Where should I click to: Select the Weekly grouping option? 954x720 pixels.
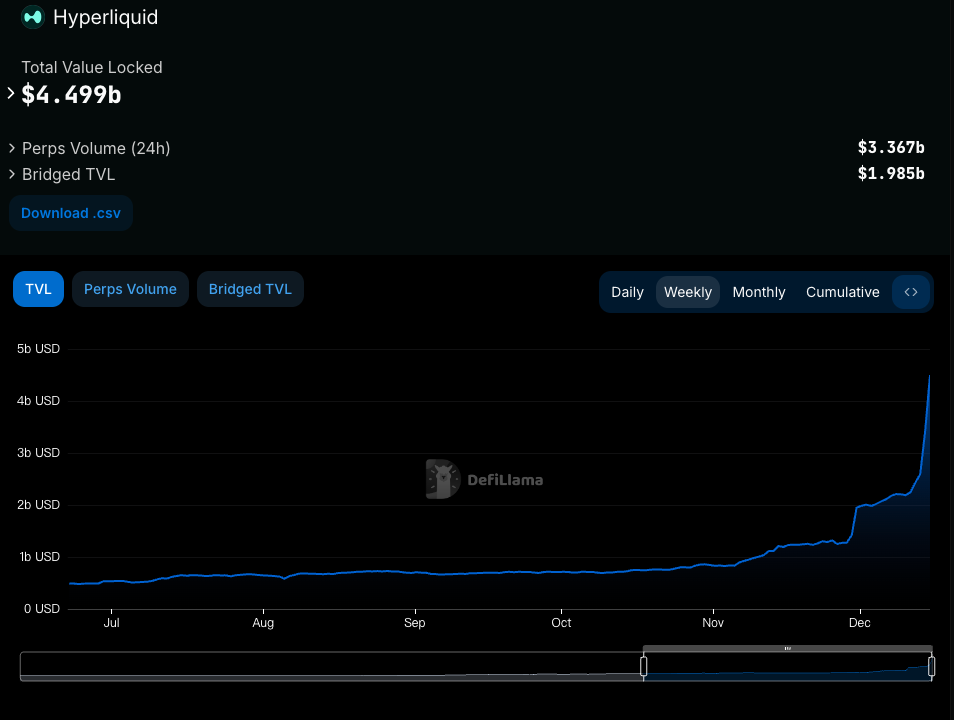click(688, 292)
